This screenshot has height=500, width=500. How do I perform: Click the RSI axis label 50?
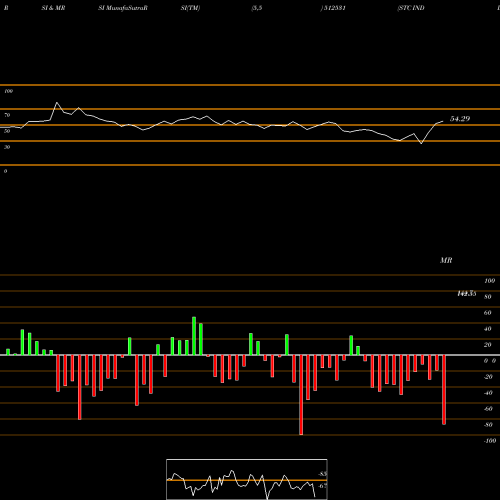[x=7, y=131]
